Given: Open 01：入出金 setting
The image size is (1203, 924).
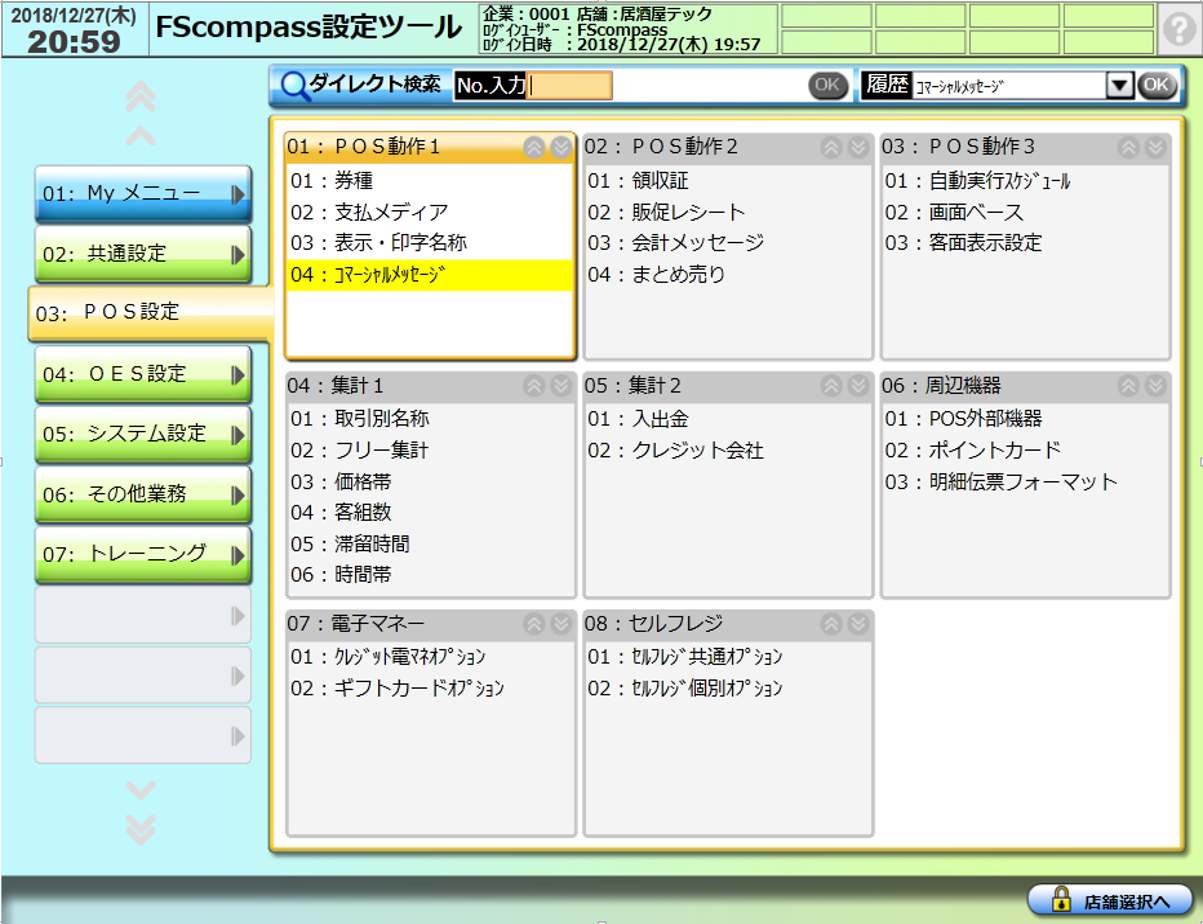Looking at the screenshot, I should pyautogui.click(x=728, y=419).
